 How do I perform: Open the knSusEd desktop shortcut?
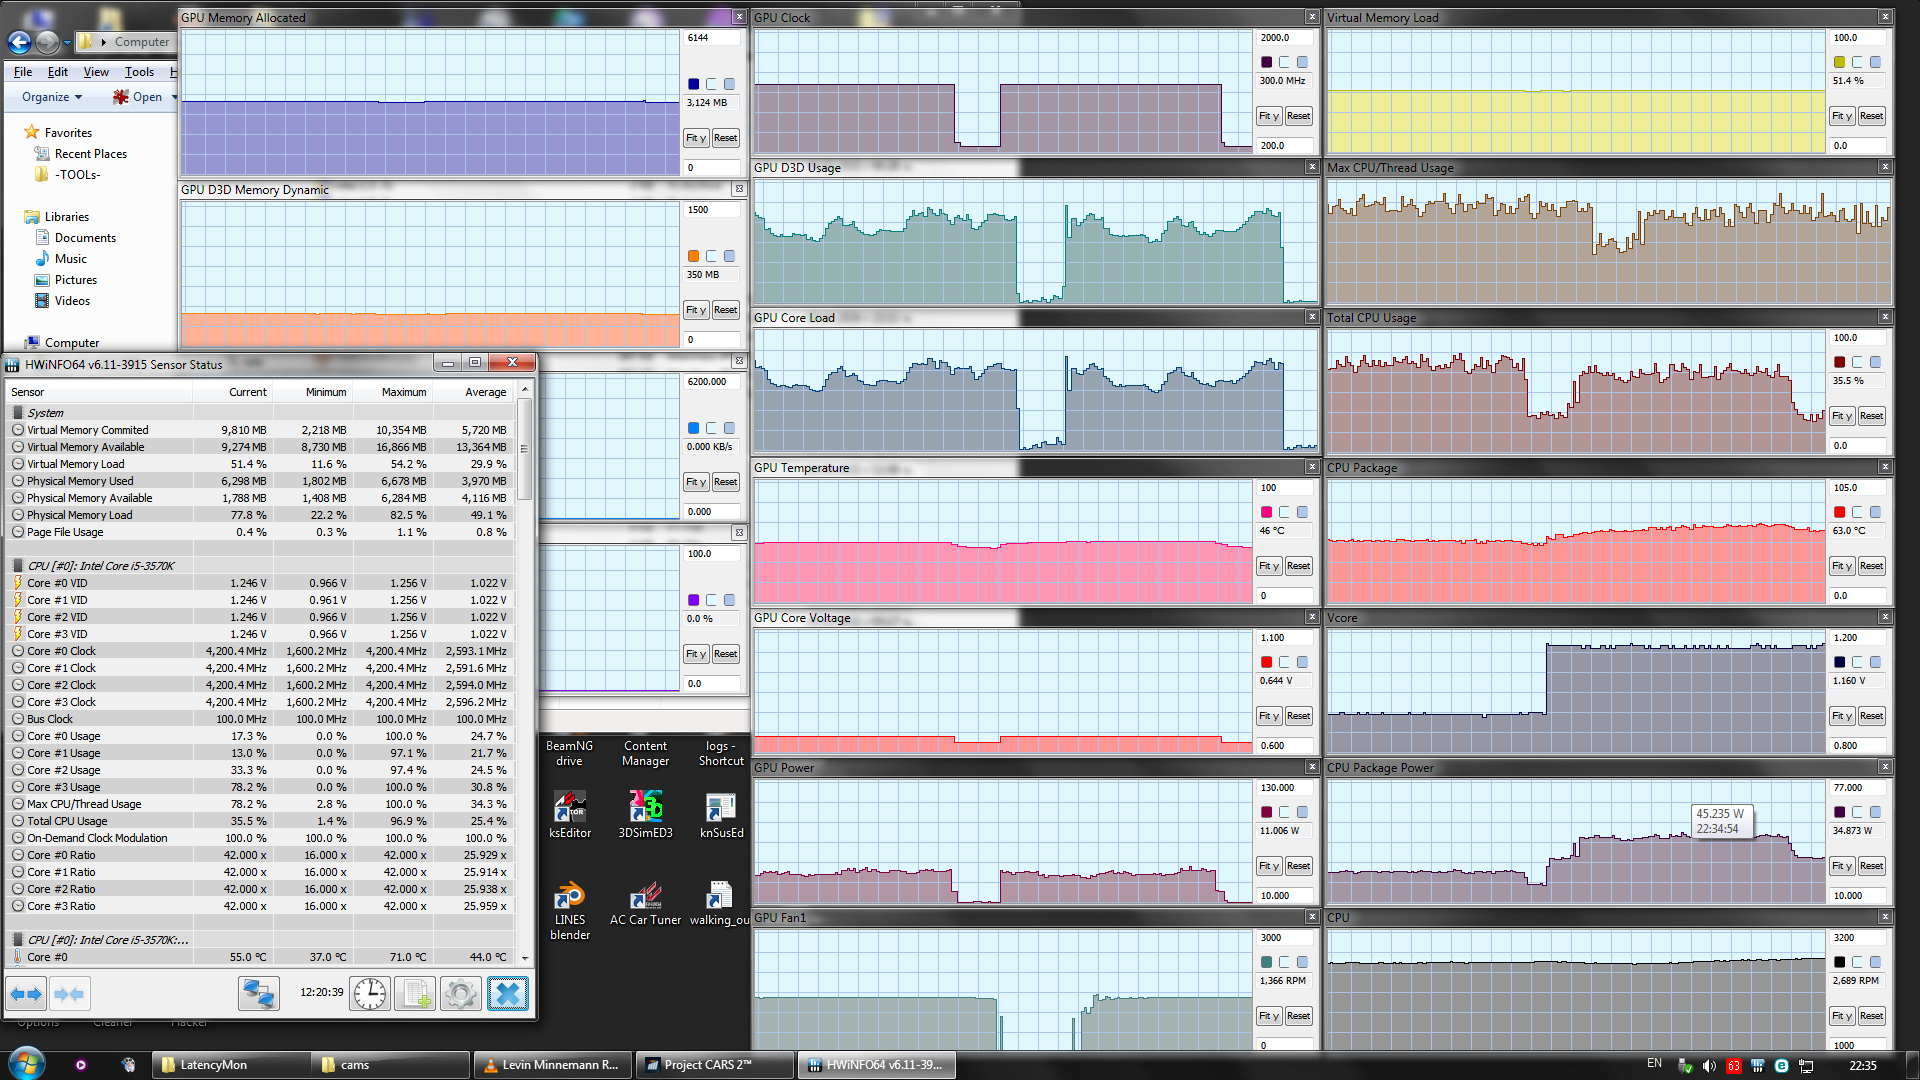click(x=721, y=814)
